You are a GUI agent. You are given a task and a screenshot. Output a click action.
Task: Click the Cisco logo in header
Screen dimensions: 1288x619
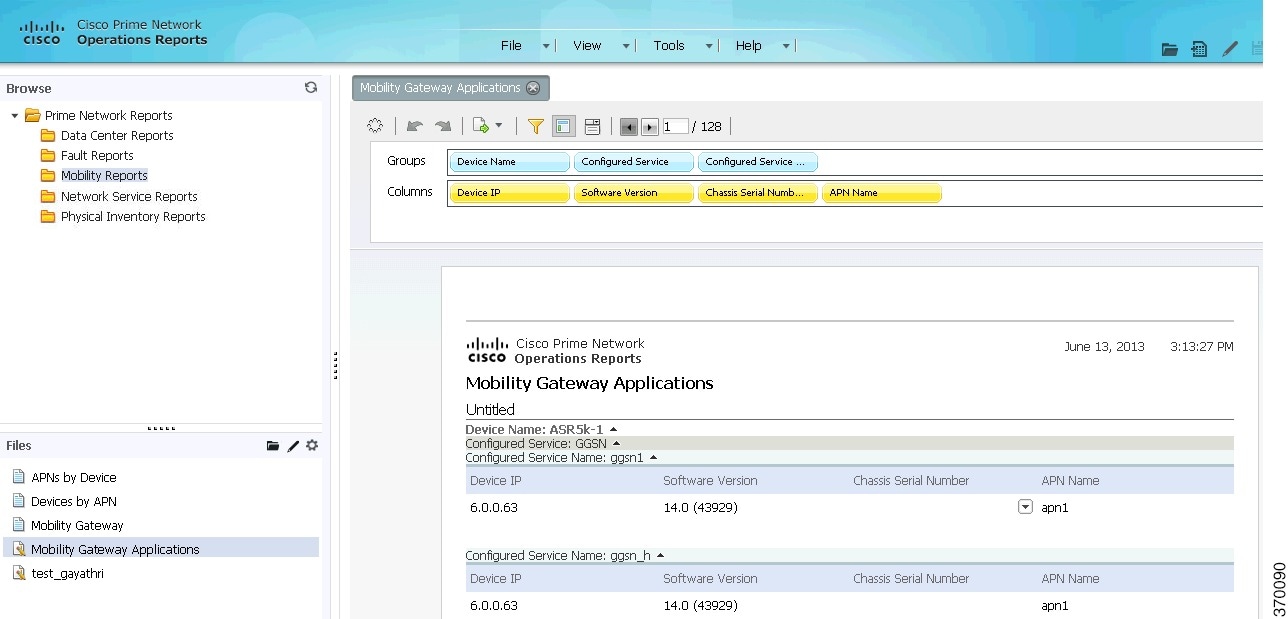click(42, 33)
